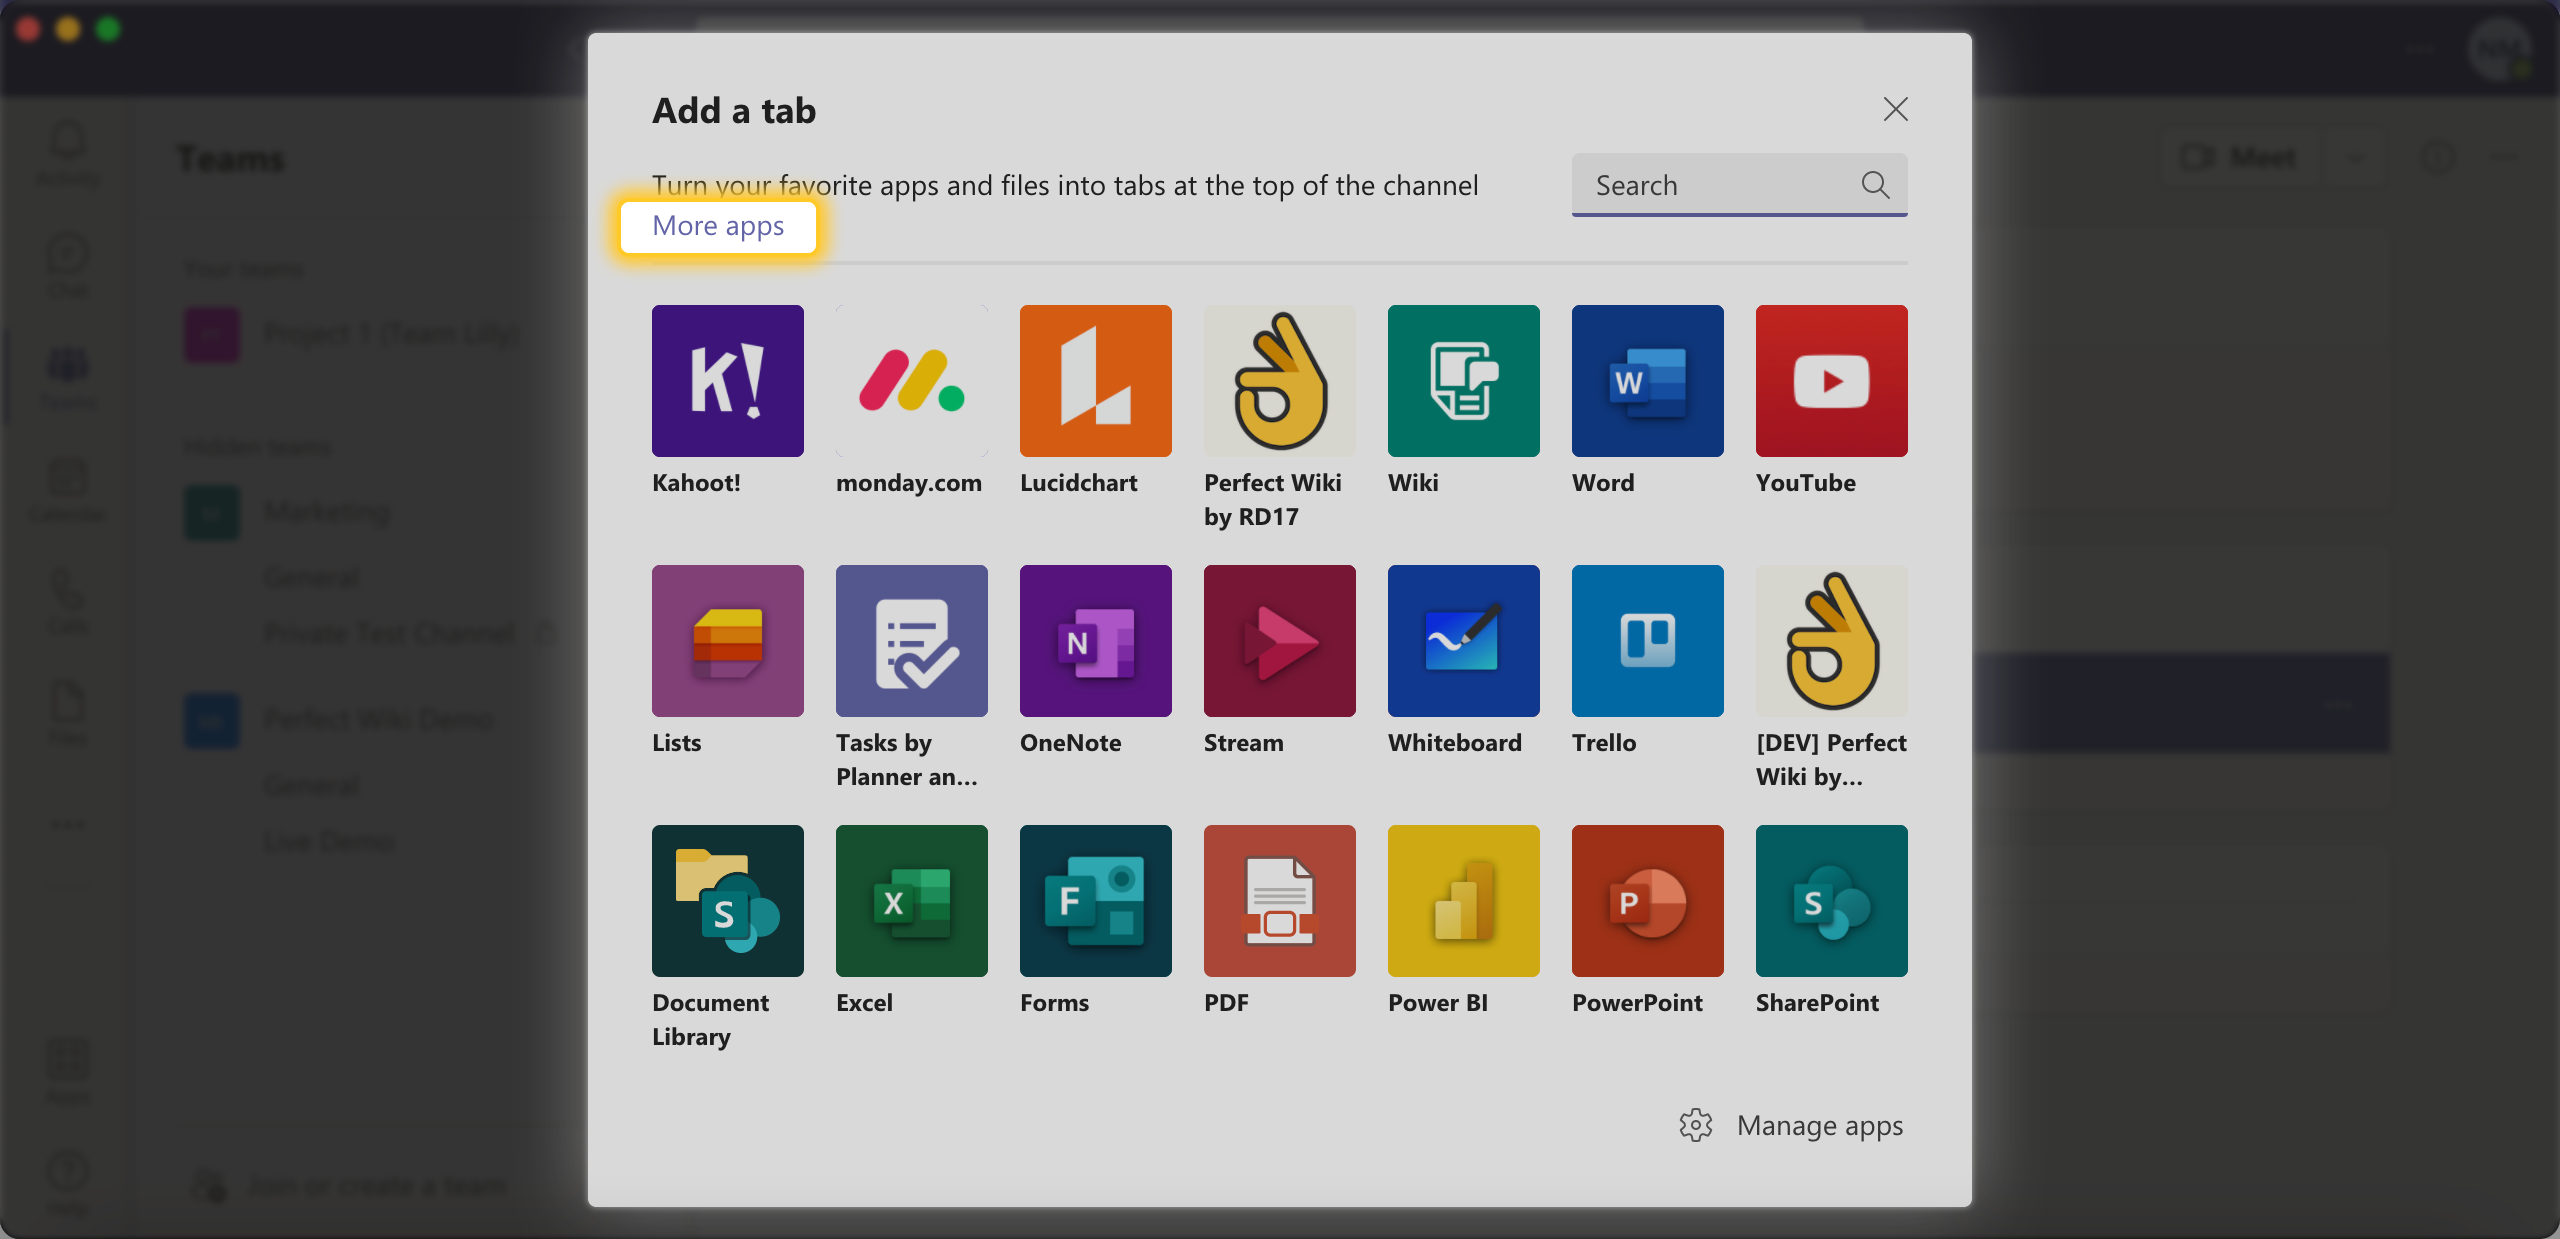The image size is (2560, 1239).
Task: Select Perfect Wiki by RD17 app
Action: click(1279, 381)
